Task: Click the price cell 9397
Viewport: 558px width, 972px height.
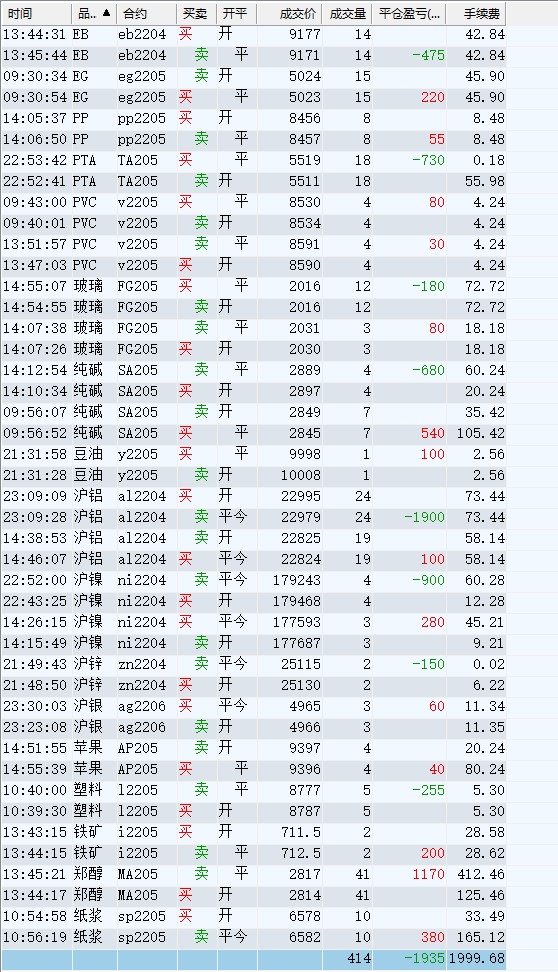Action: (304, 749)
